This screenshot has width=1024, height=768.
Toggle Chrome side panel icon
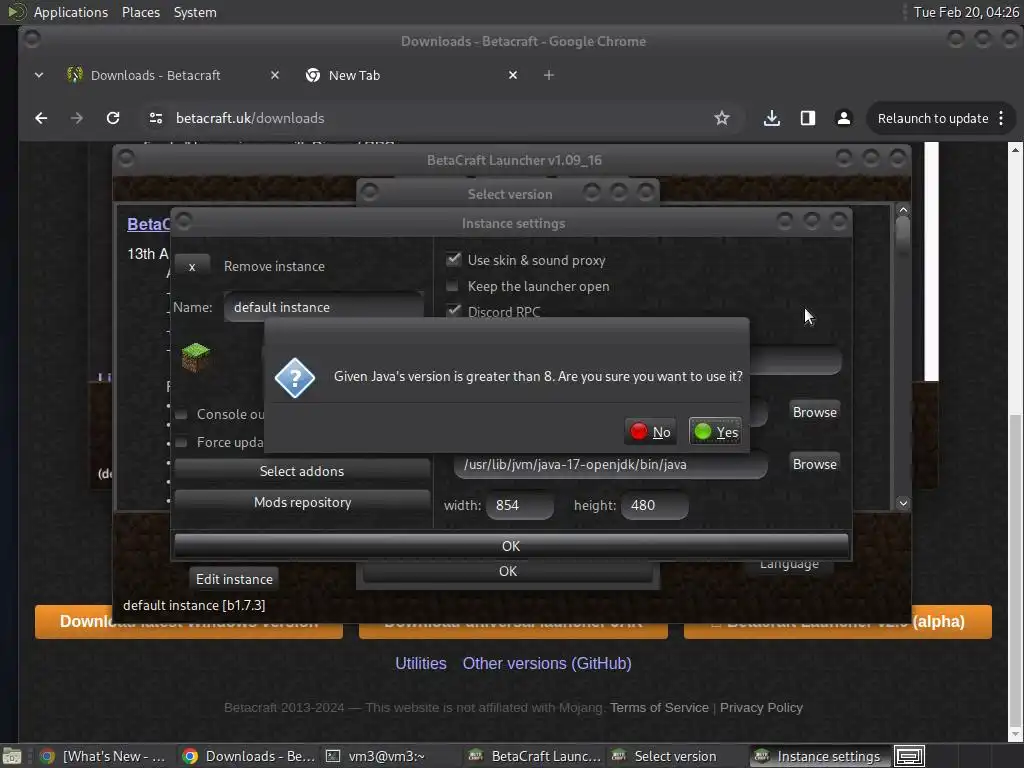tap(808, 118)
